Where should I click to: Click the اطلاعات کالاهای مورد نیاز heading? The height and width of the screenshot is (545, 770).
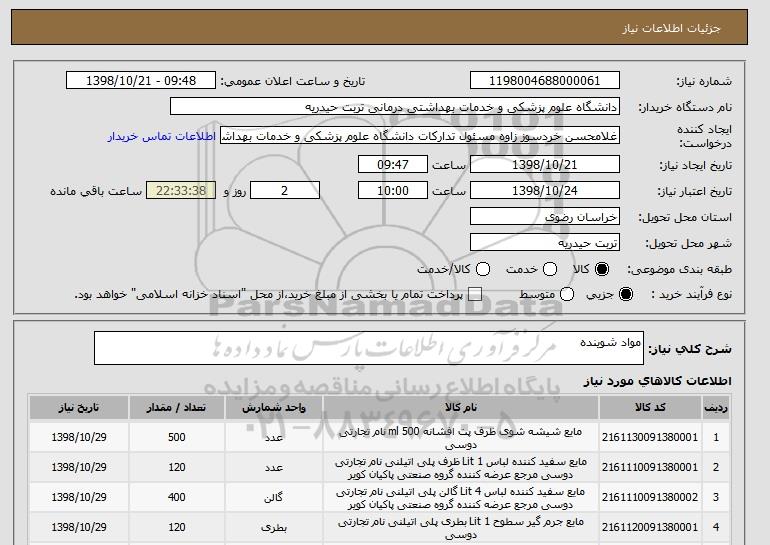pos(658,381)
